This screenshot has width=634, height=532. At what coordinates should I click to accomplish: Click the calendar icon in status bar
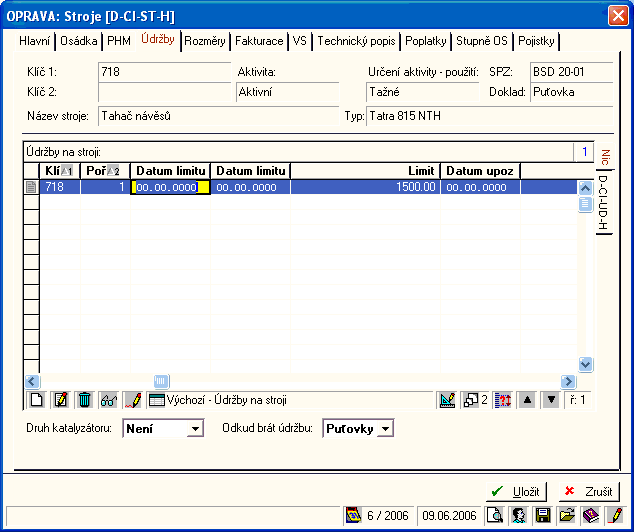[x=353, y=515]
